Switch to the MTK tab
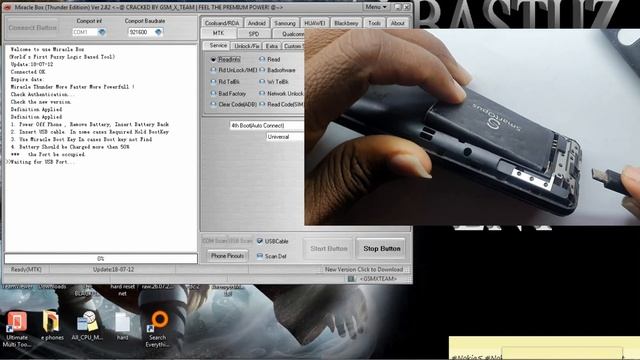The image size is (640, 360). [218, 33]
